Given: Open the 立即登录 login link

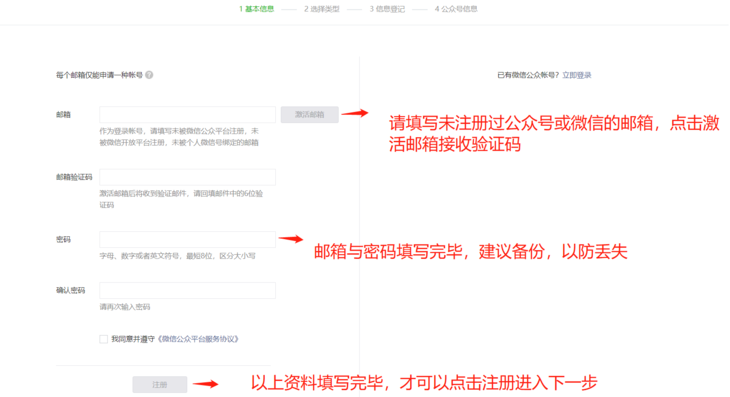Looking at the screenshot, I should pos(577,75).
